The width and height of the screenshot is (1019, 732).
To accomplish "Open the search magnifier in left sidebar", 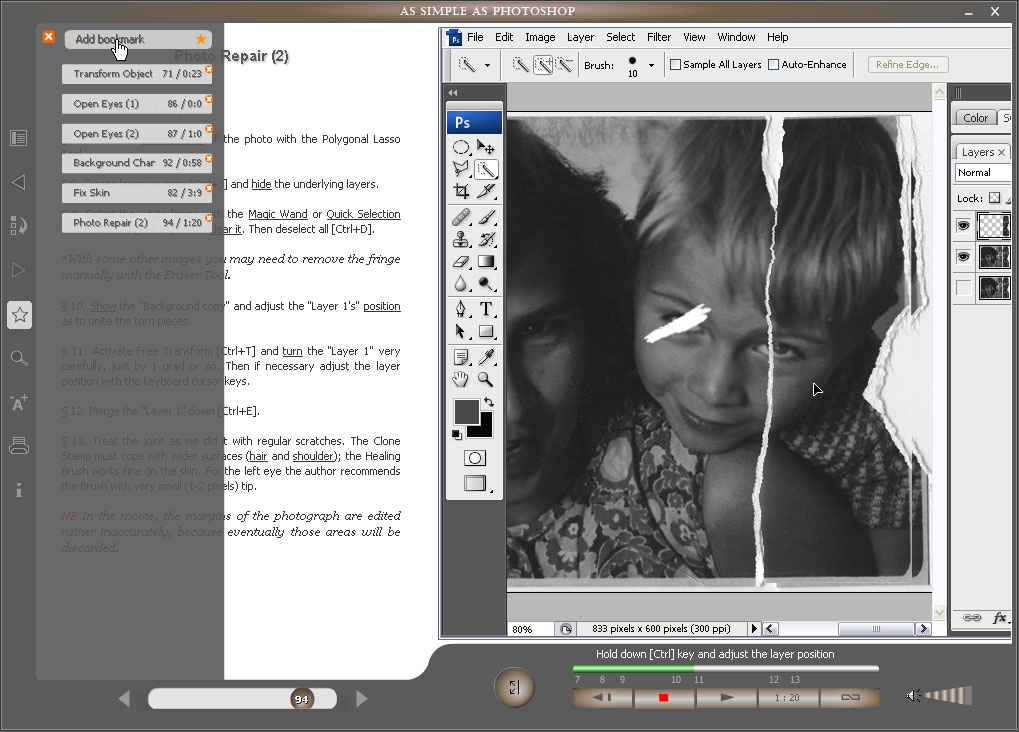I will click(x=19, y=358).
